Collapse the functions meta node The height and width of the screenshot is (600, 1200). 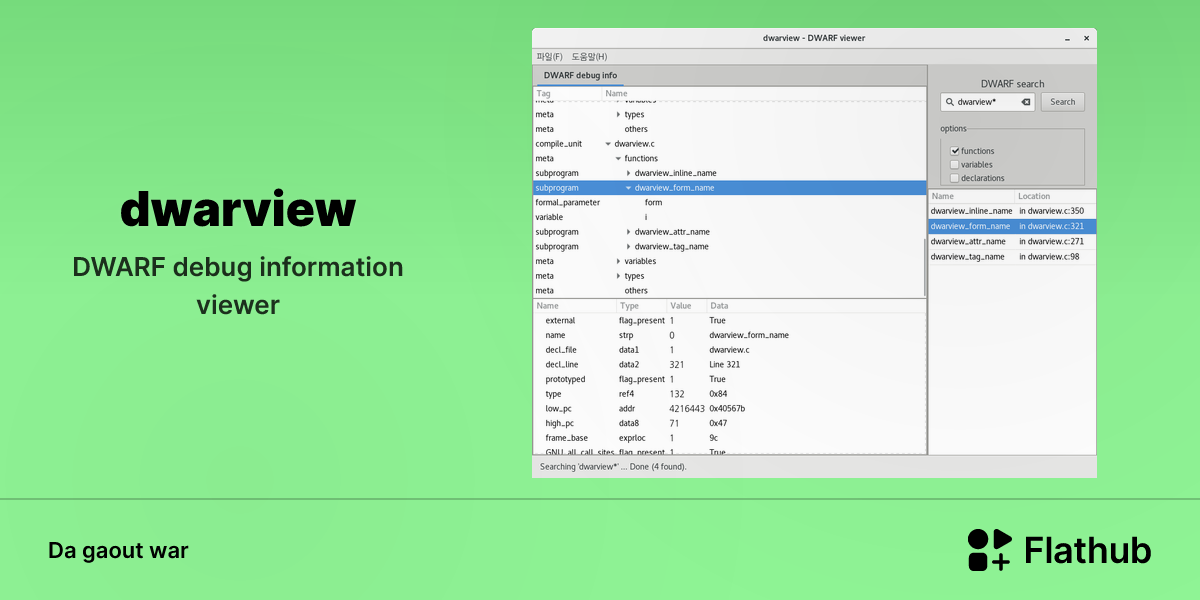coord(619,158)
